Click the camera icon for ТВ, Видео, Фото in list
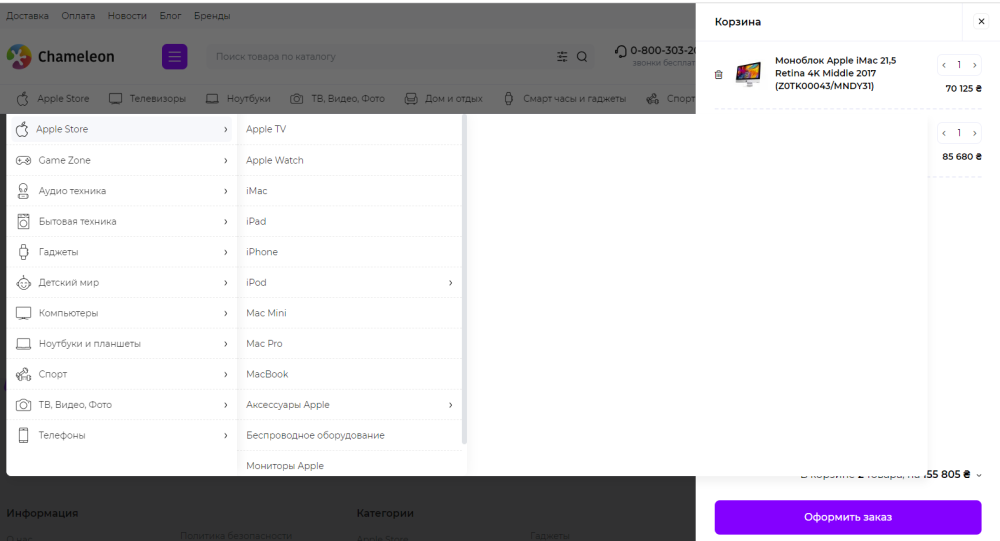This screenshot has height=541, width=1000. pyautogui.click(x=24, y=405)
